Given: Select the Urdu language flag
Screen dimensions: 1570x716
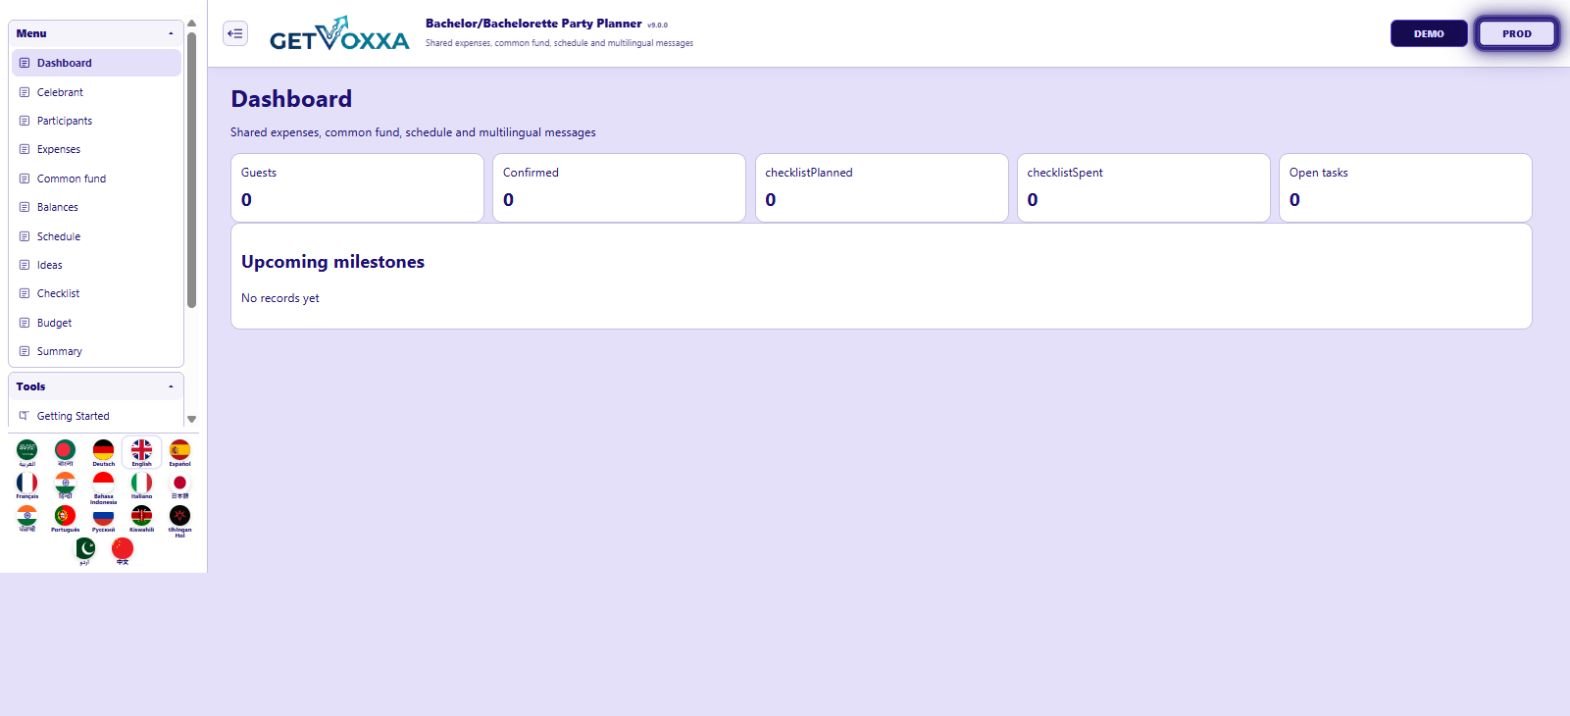Looking at the screenshot, I should [x=85, y=550].
